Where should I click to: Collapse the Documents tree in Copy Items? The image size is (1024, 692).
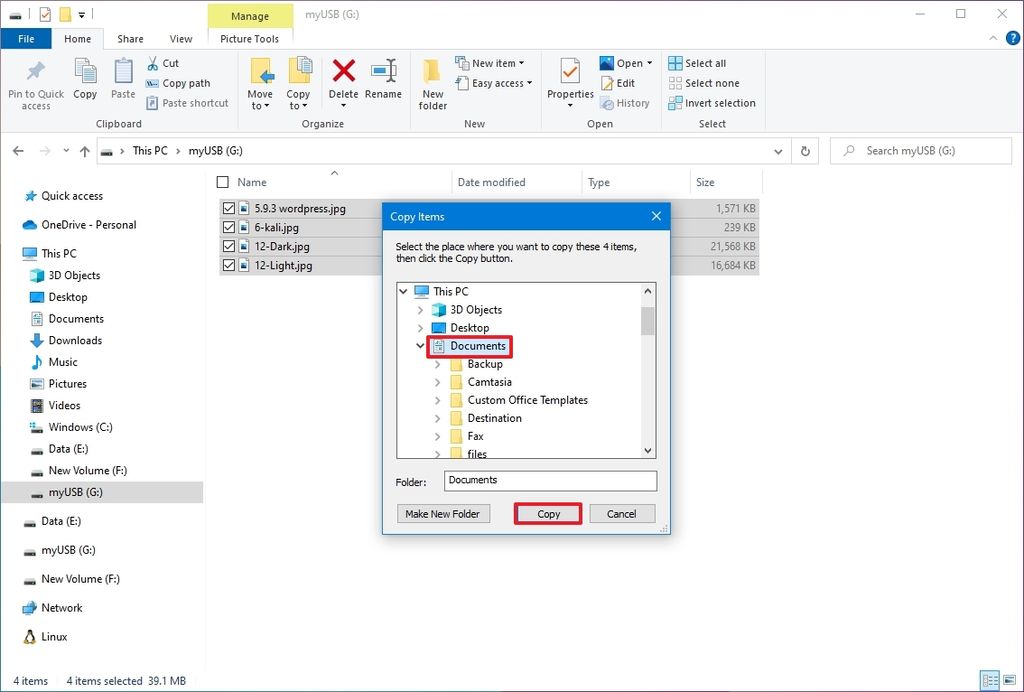pos(420,346)
